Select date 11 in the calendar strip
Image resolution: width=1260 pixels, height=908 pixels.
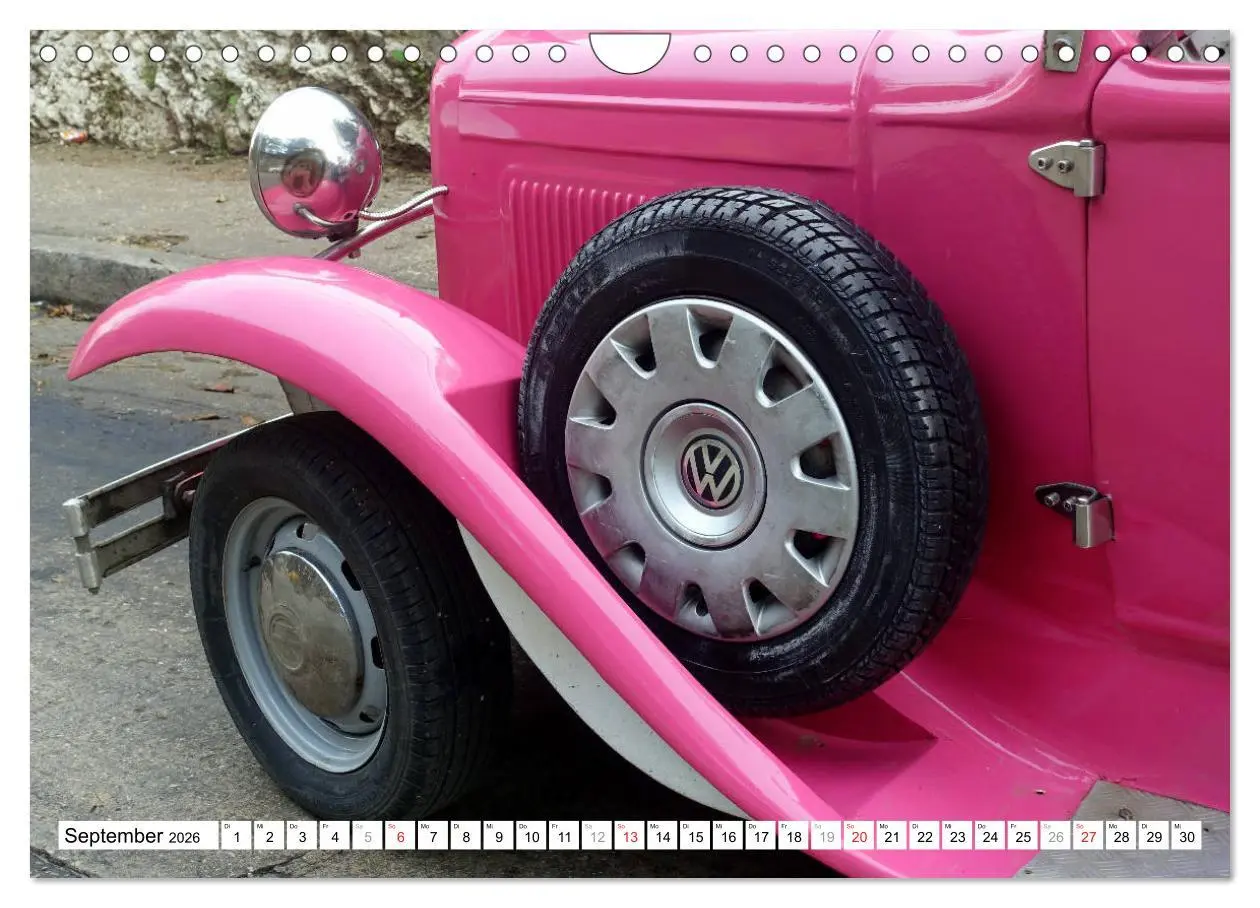(564, 836)
